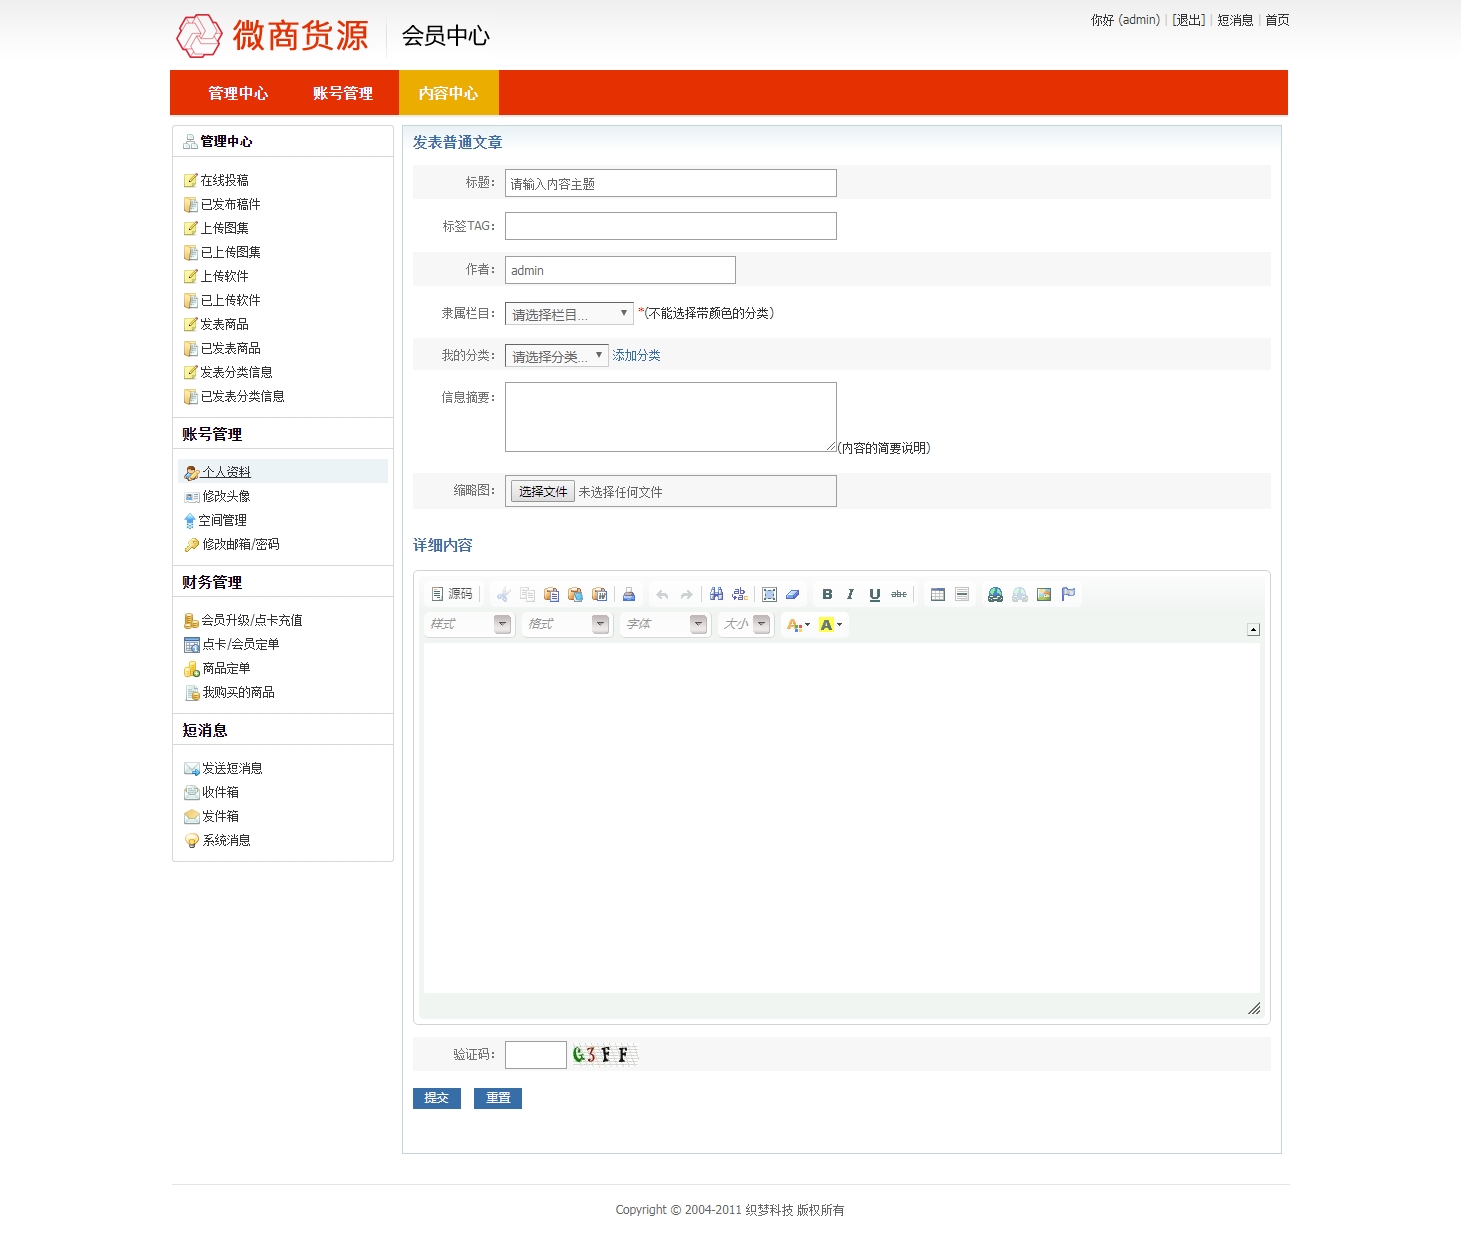Click the insert link globe icon

tap(995, 594)
